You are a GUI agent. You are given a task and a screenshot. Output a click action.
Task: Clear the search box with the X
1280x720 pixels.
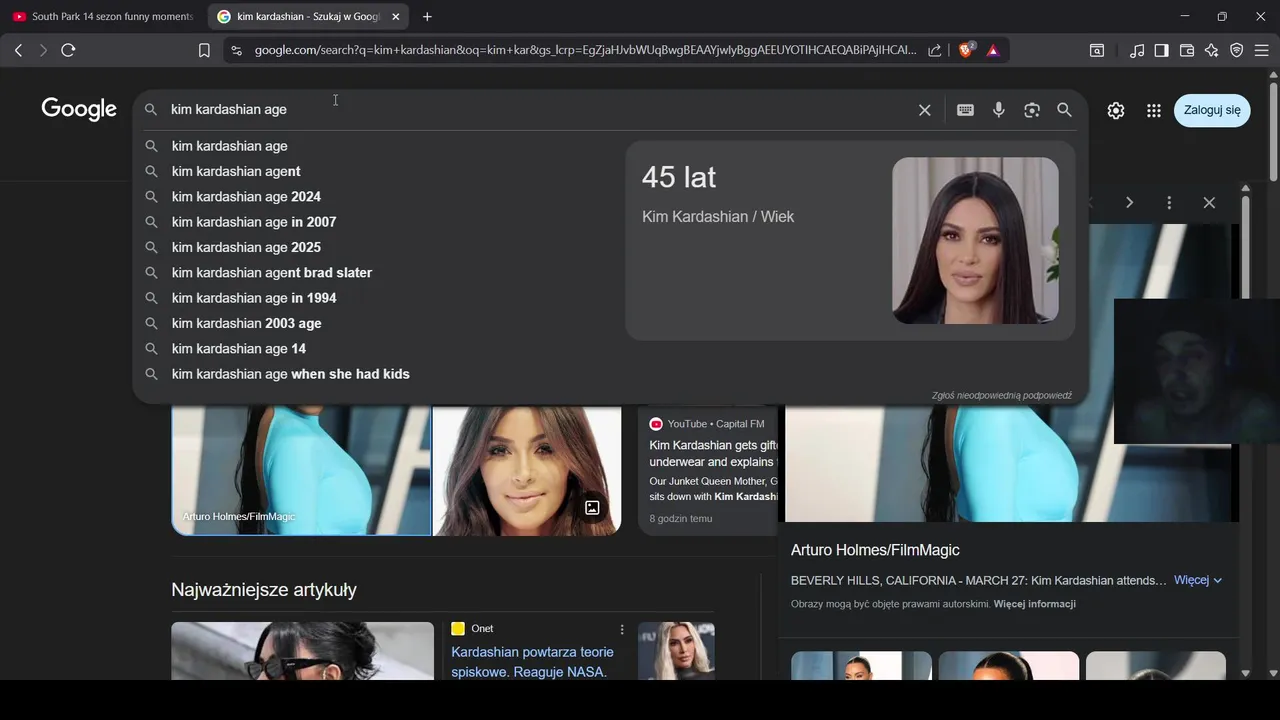(x=925, y=110)
